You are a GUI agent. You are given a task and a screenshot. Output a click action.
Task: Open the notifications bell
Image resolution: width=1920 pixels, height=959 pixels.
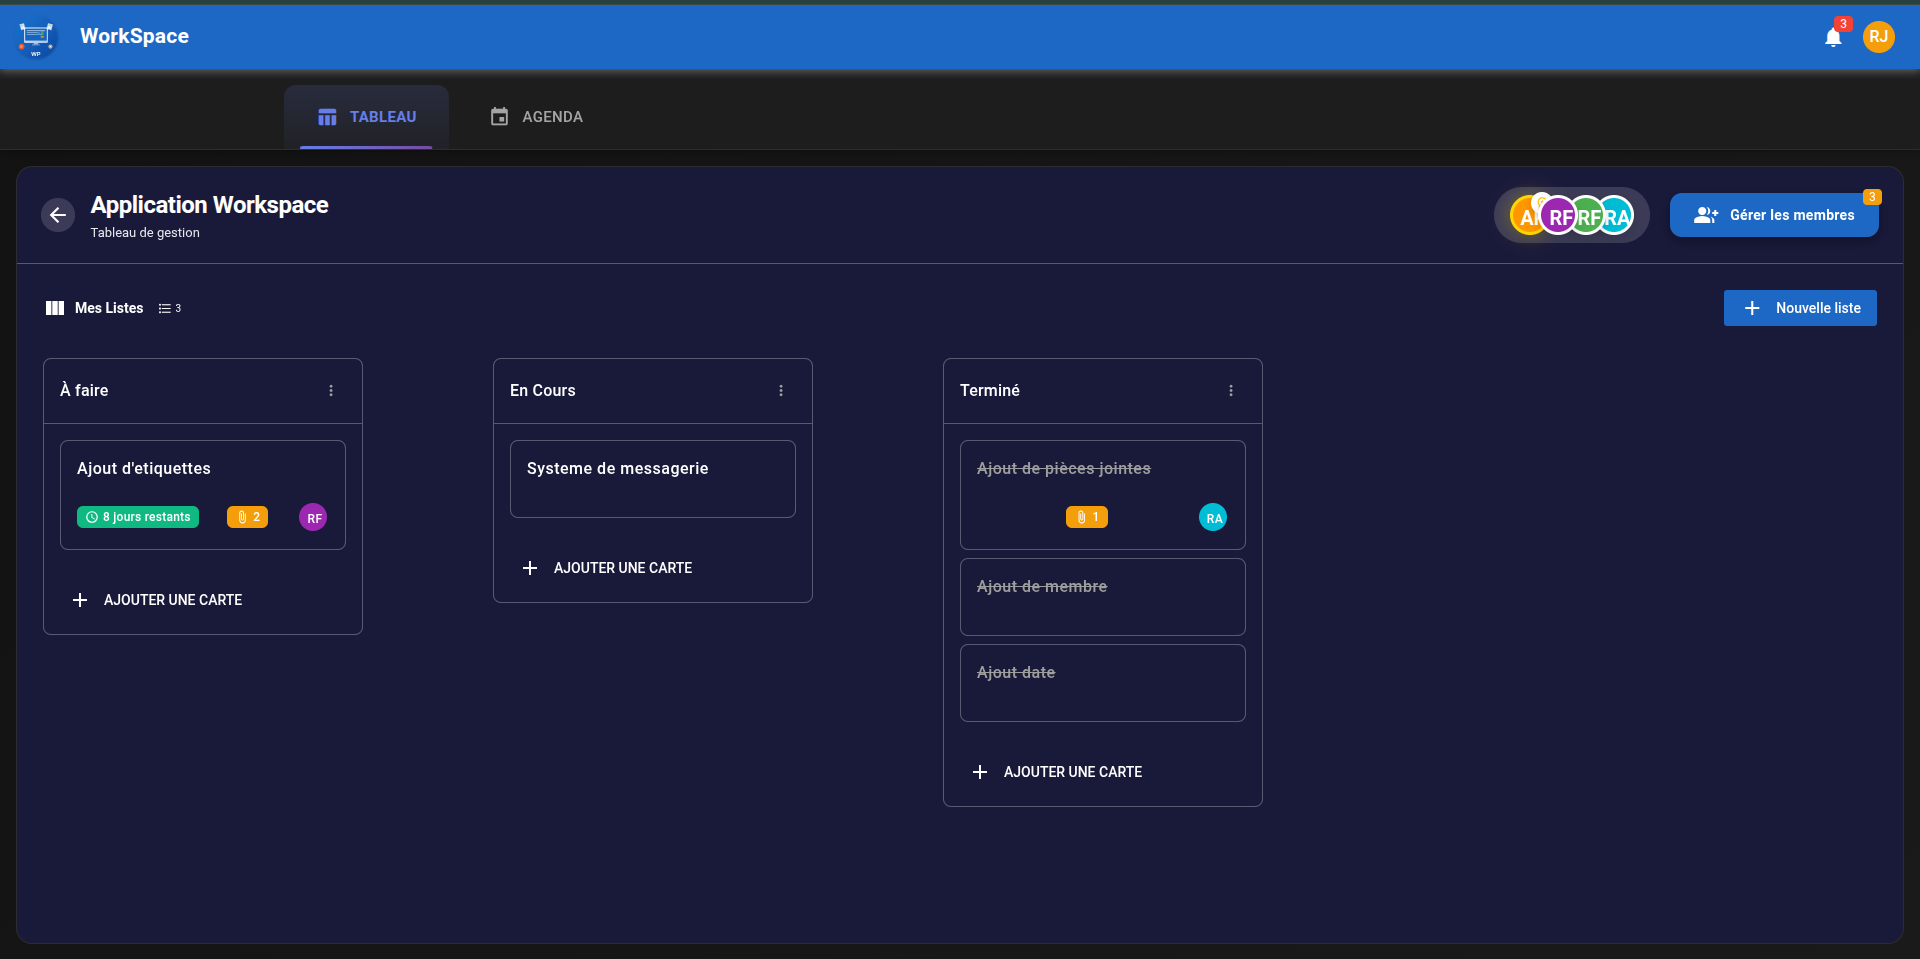click(x=1832, y=38)
